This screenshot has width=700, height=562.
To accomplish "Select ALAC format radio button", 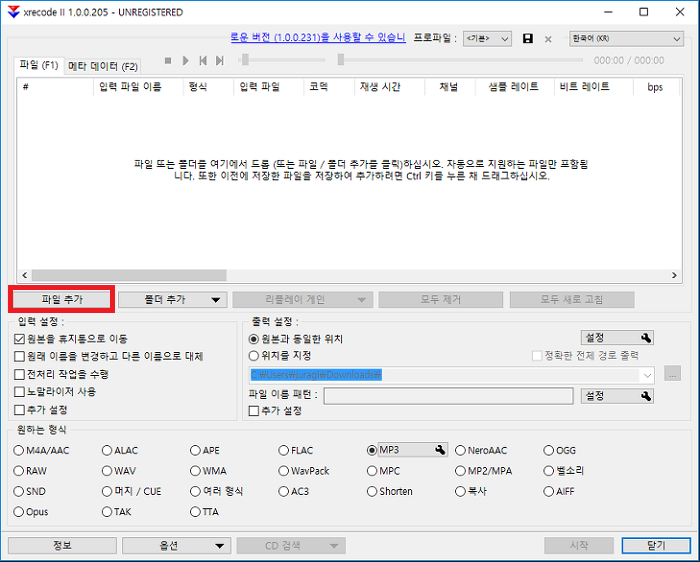I will point(107,450).
